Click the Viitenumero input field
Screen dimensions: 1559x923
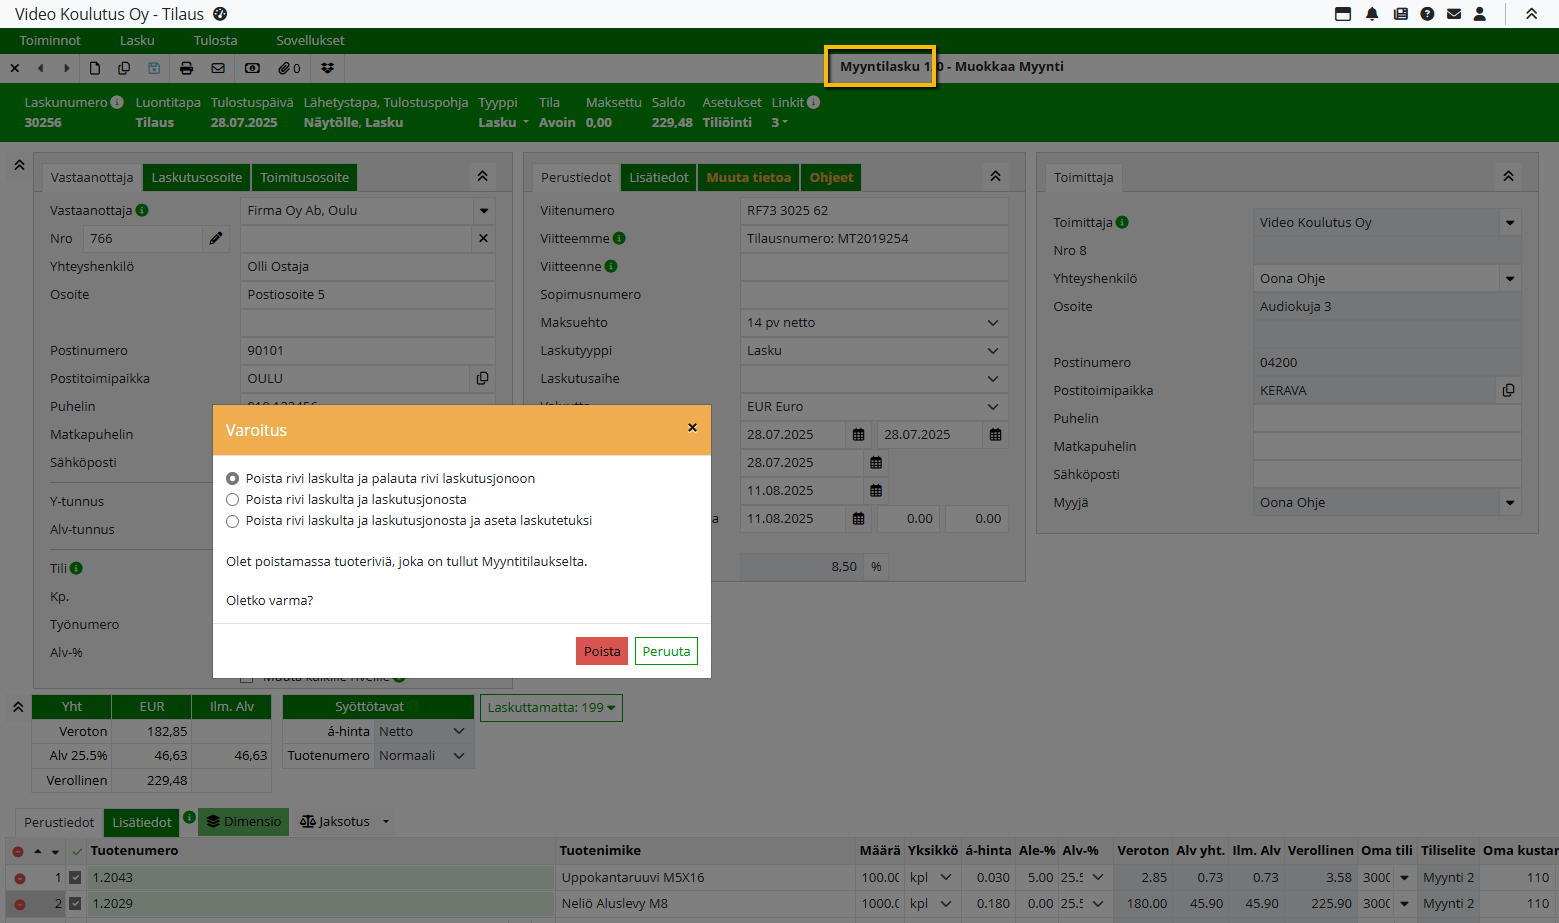coord(873,211)
